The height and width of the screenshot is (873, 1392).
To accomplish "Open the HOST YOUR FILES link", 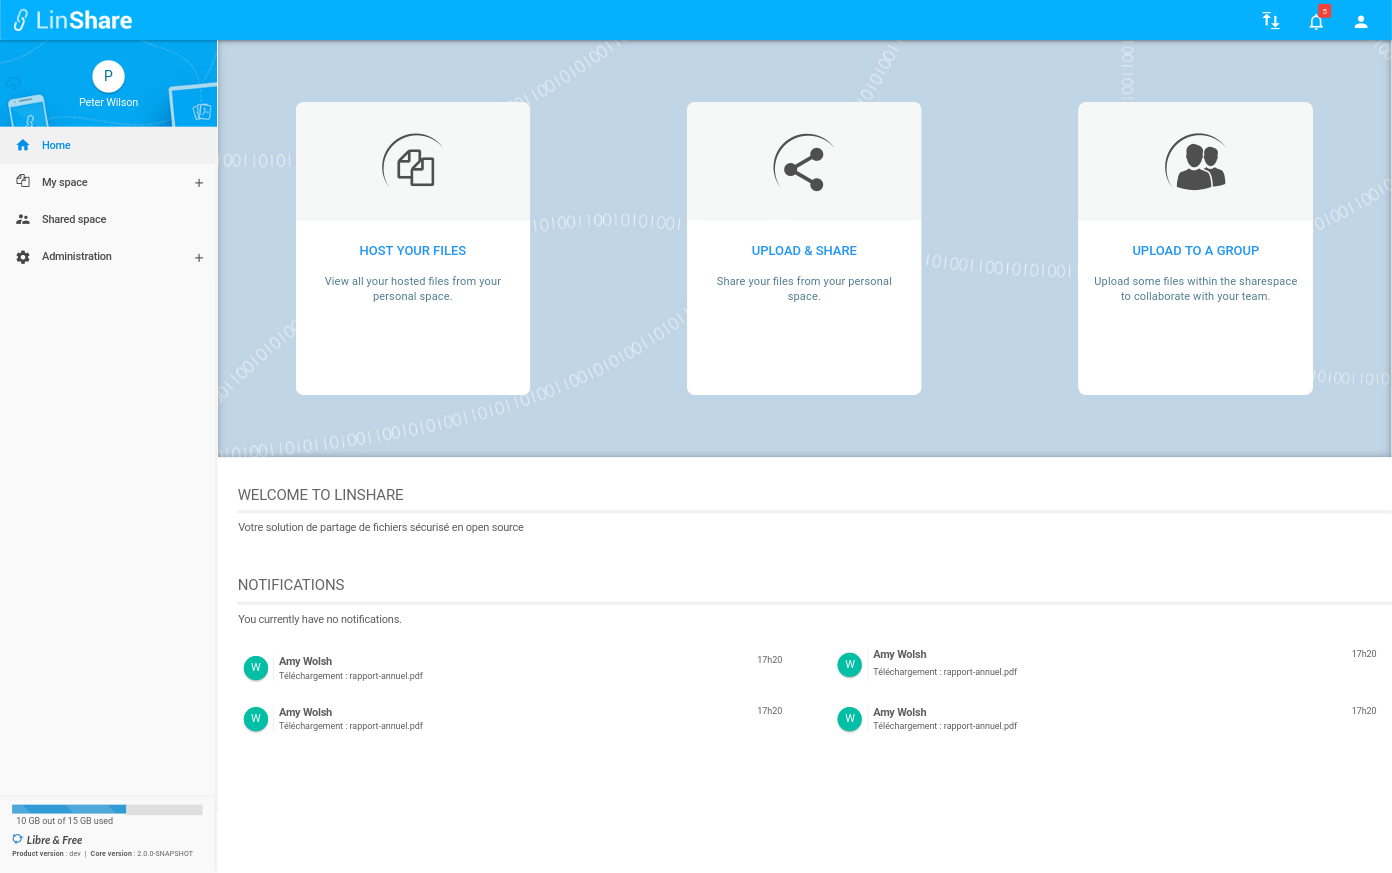I will click(x=413, y=251).
